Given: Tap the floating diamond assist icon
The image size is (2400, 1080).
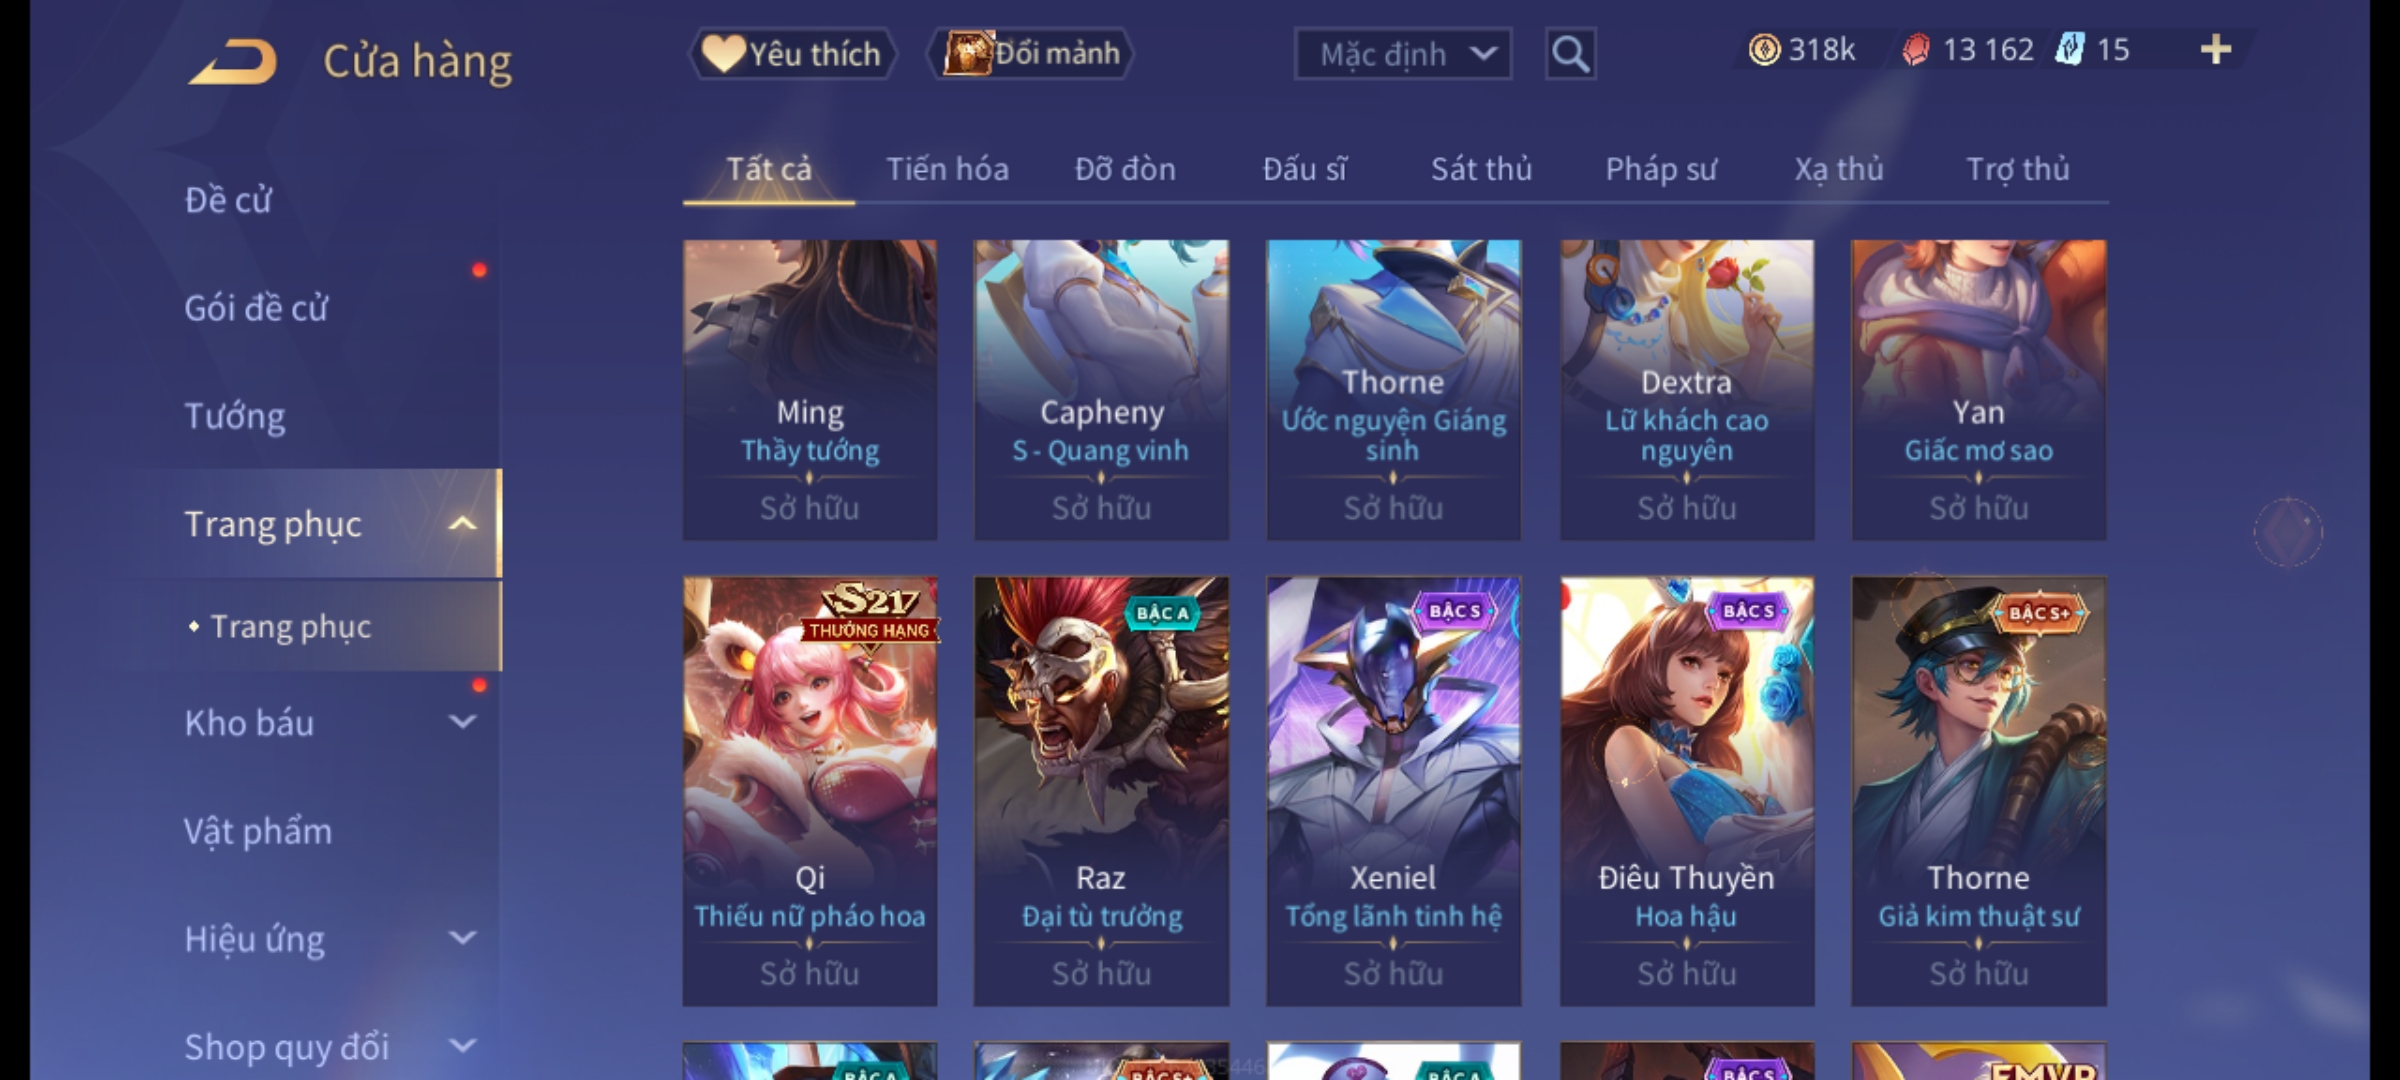Looking at the screenshot, I should pos(2288,531).
